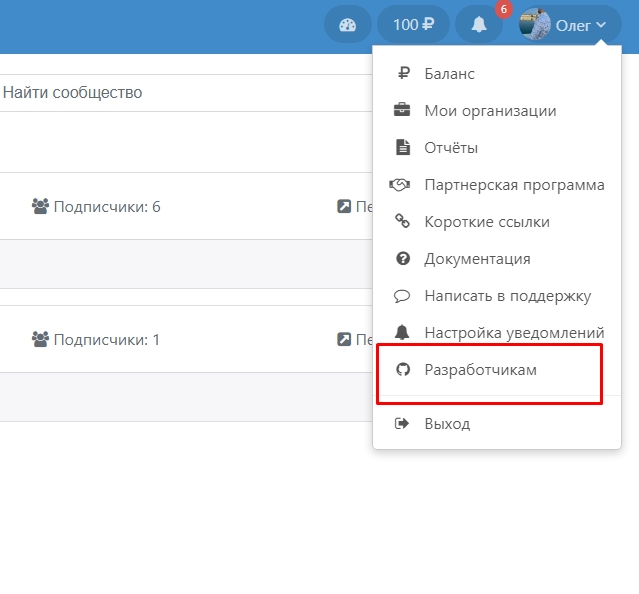639x594 pixels.
Task: Click the briefcase icon for Мои организации
Action: [402, 110]
